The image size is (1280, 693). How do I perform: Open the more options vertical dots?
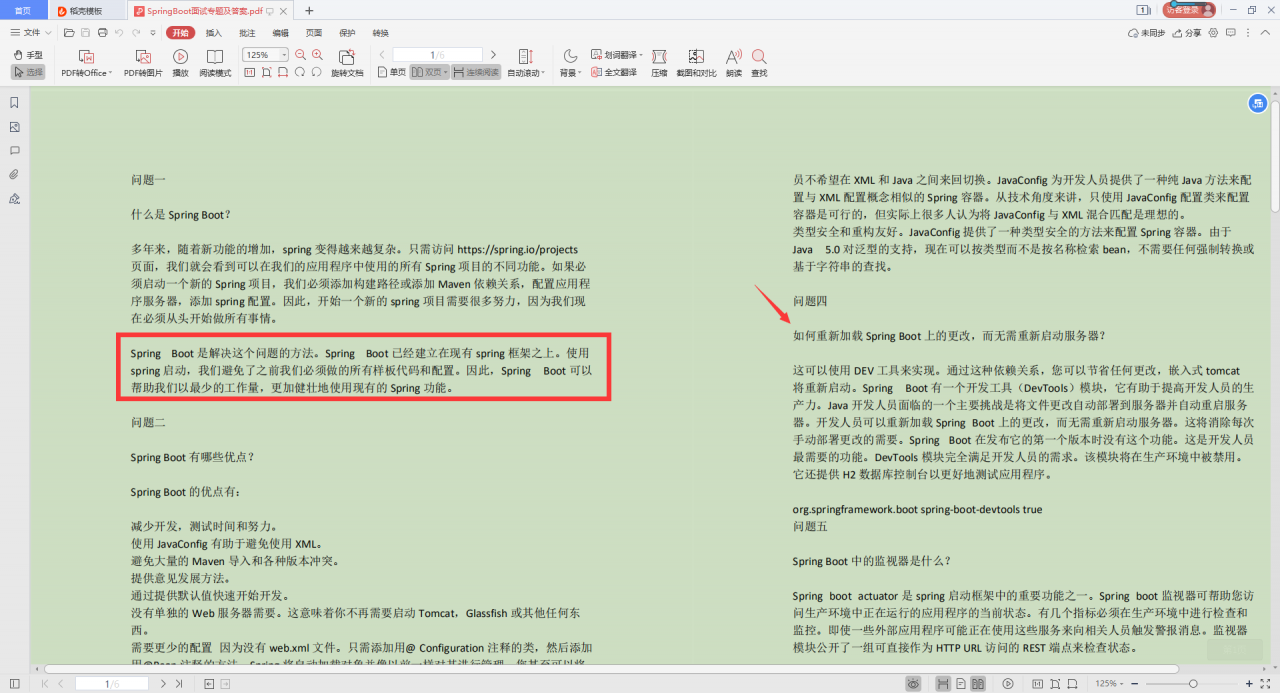pos(1249,33)
